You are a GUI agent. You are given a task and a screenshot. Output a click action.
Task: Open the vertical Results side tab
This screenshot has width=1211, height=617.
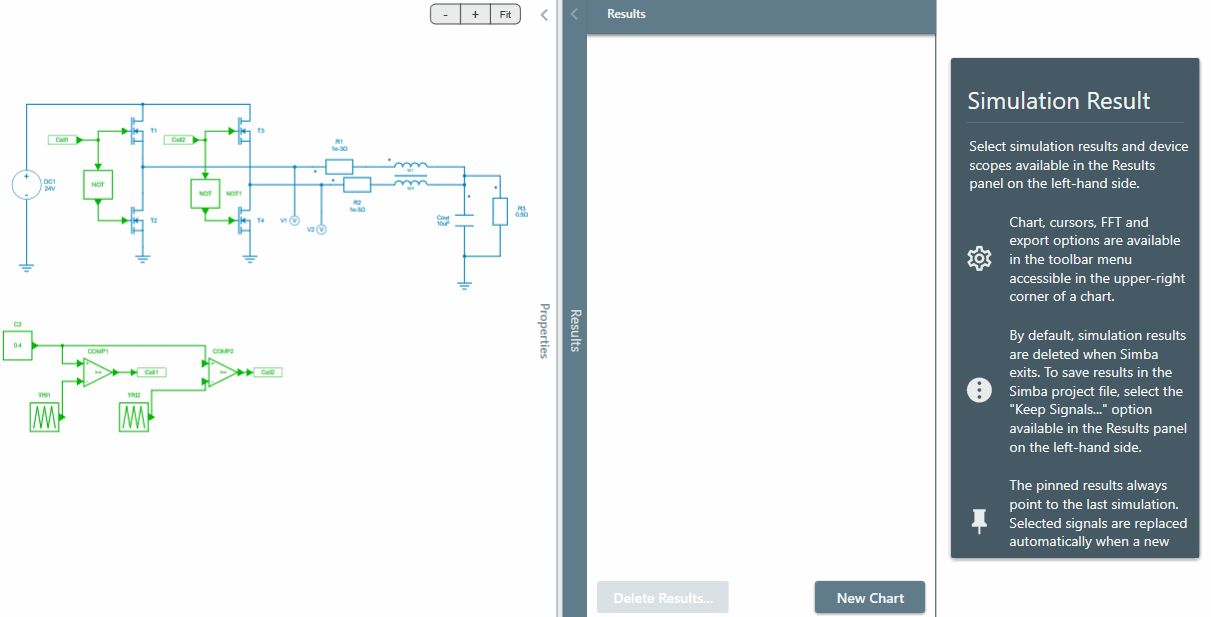575,330
